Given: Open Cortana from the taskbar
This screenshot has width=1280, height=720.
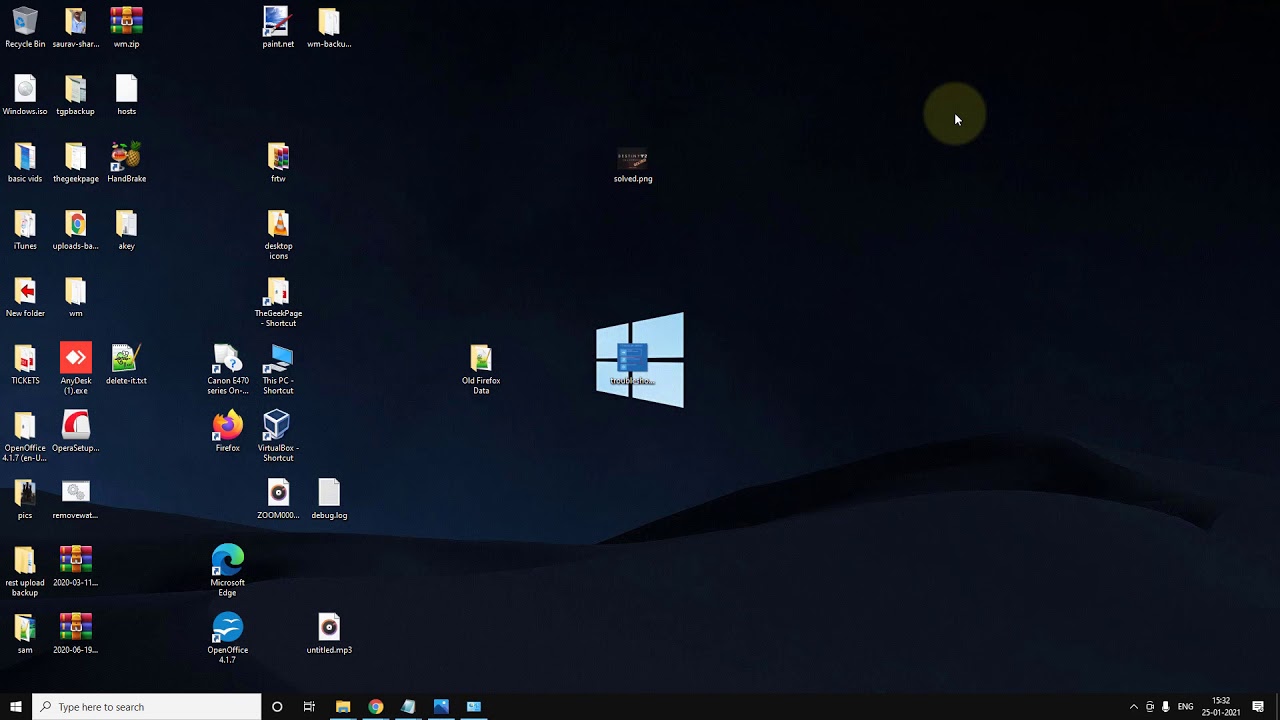Looking at the screenshot, I should click(x=277, y=707).
